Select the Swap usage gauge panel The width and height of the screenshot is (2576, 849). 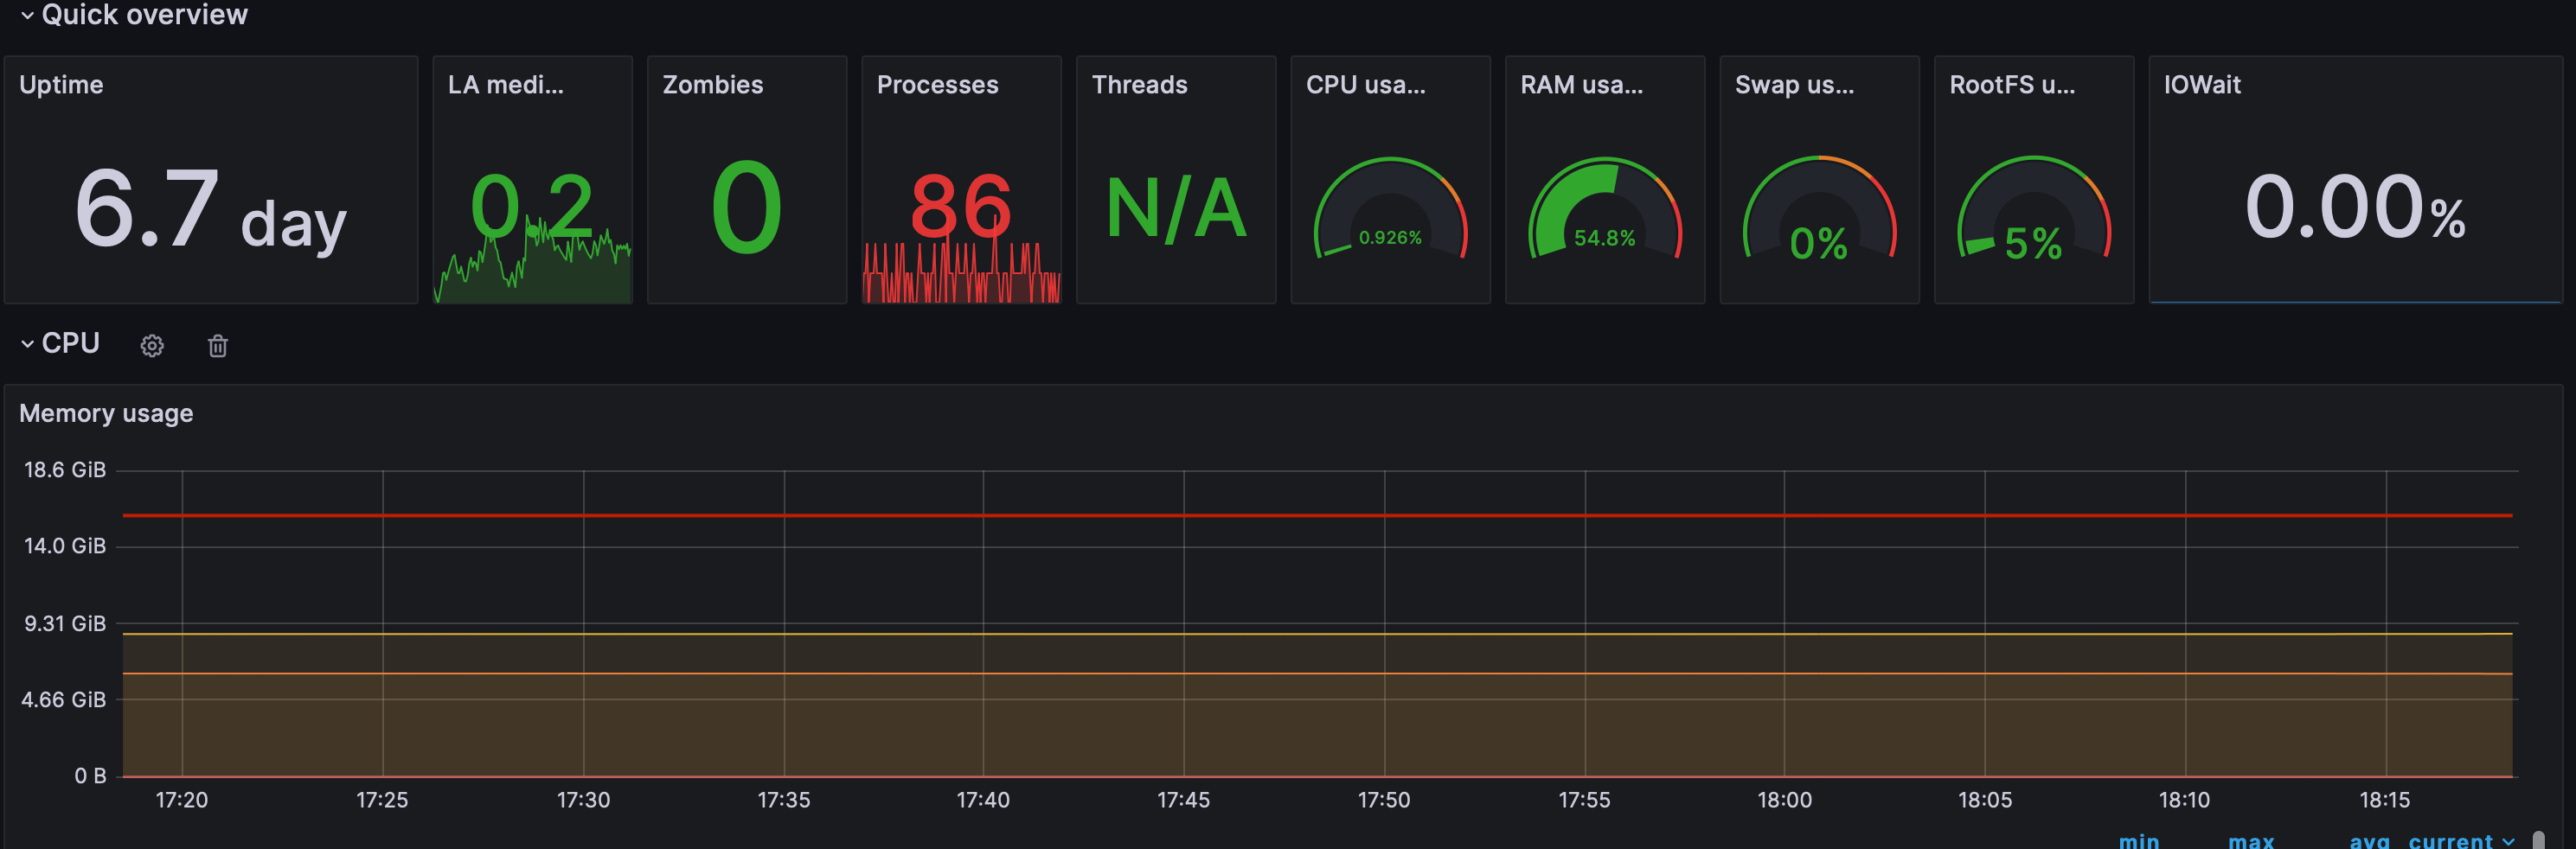tap(1819, 180)
